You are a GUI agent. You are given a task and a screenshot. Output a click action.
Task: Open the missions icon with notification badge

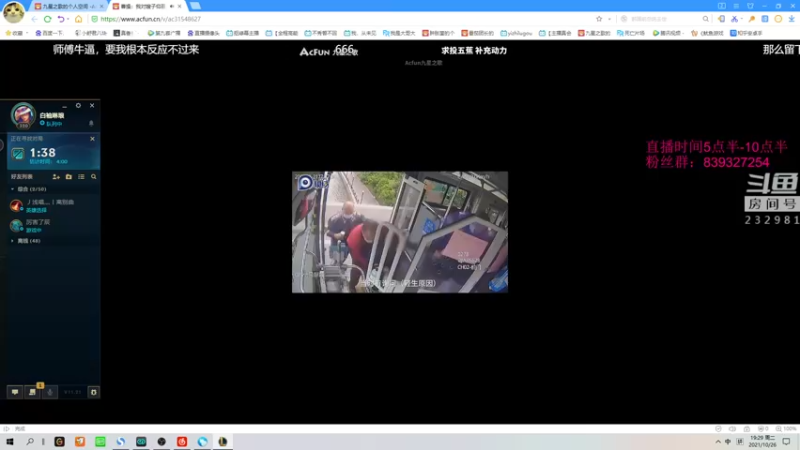[33, 392]
